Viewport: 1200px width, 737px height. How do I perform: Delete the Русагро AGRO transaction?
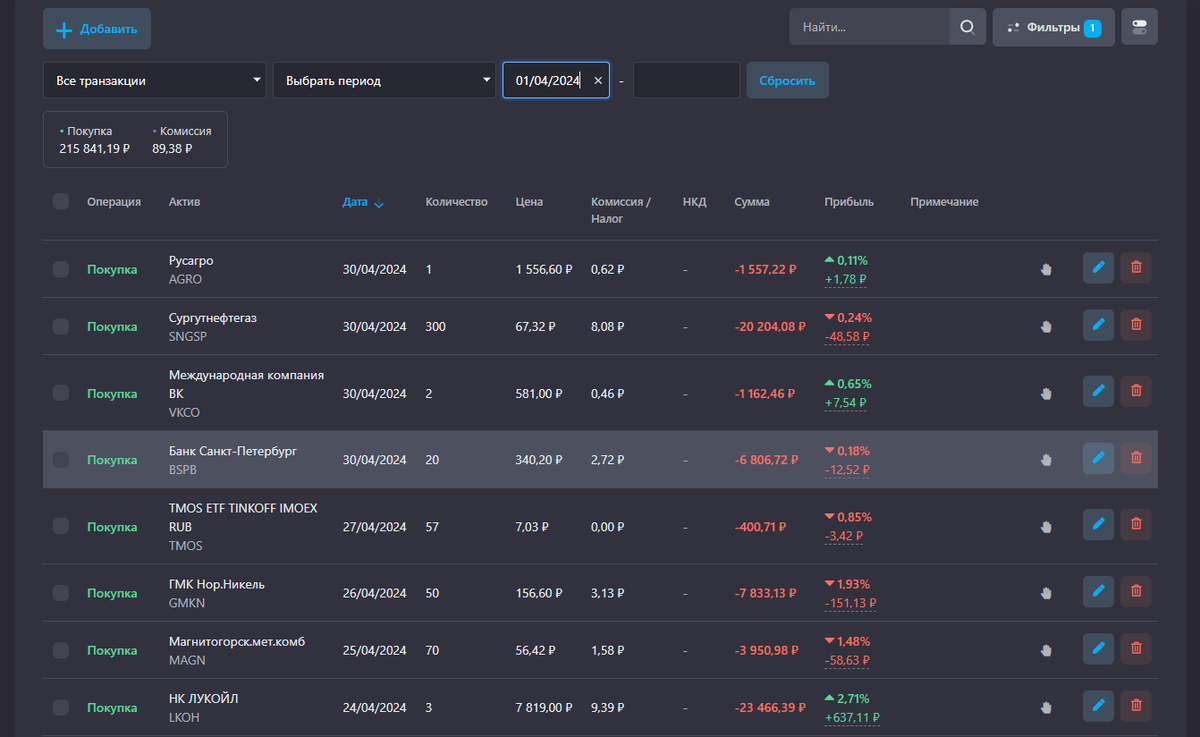click(x=1136, y=267)
